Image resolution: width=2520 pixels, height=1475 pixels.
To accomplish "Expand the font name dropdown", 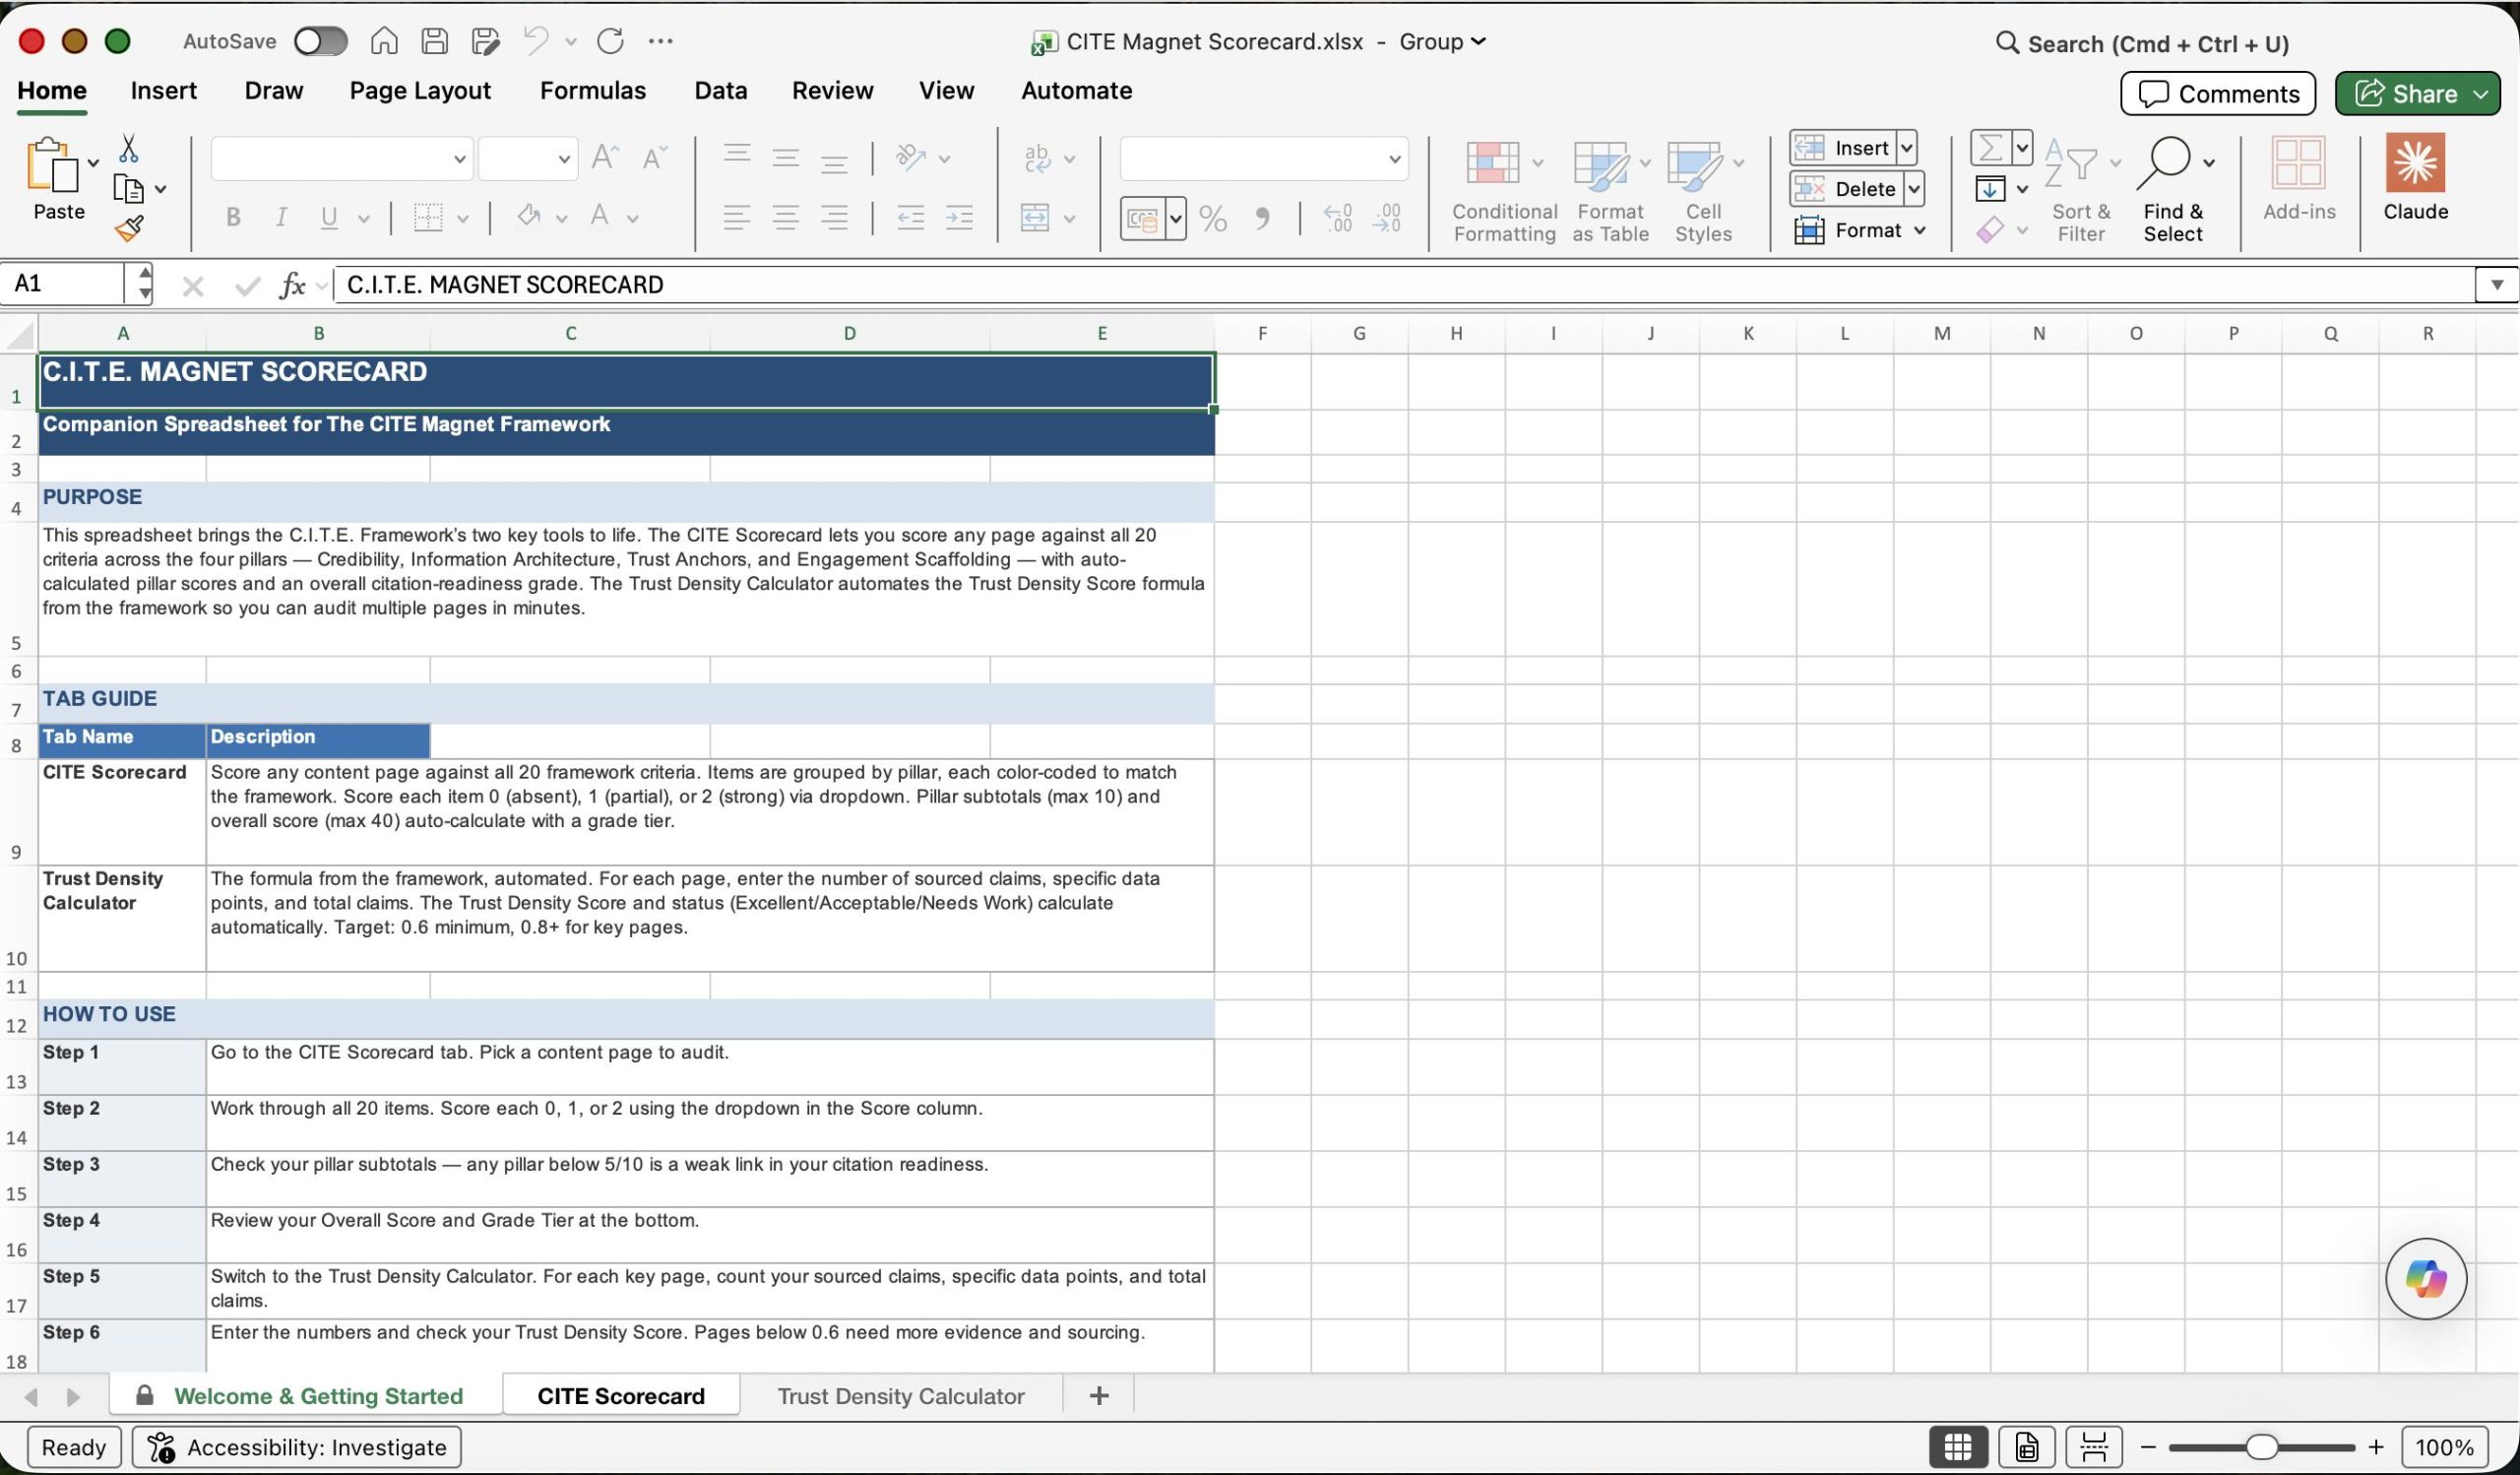I will [x=459, y=159].
